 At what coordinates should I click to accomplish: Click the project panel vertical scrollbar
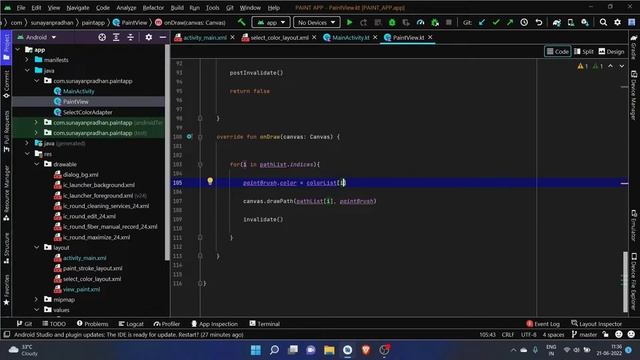click(x=167, y=152)
